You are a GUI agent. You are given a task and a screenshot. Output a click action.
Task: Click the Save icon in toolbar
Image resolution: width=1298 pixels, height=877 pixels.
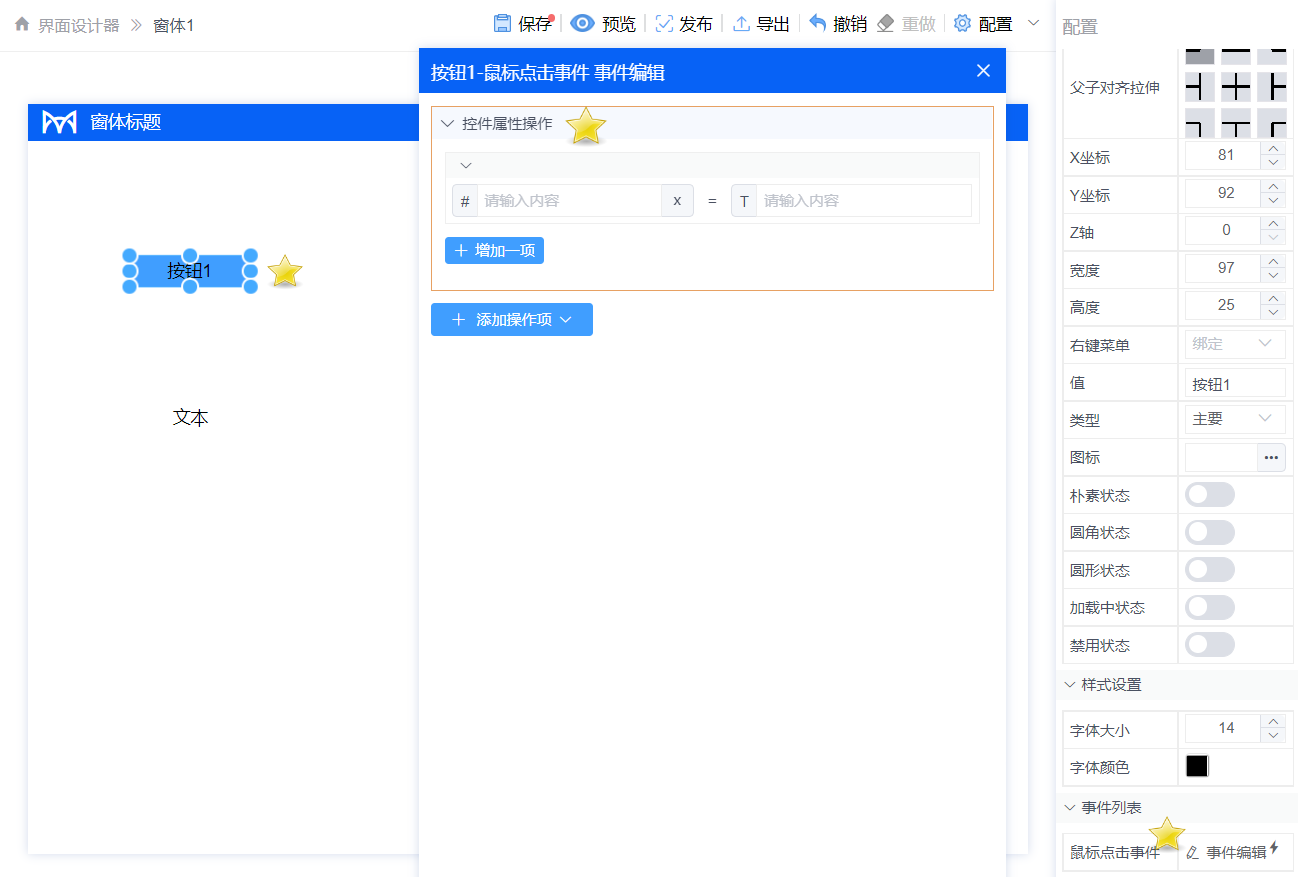503,24
